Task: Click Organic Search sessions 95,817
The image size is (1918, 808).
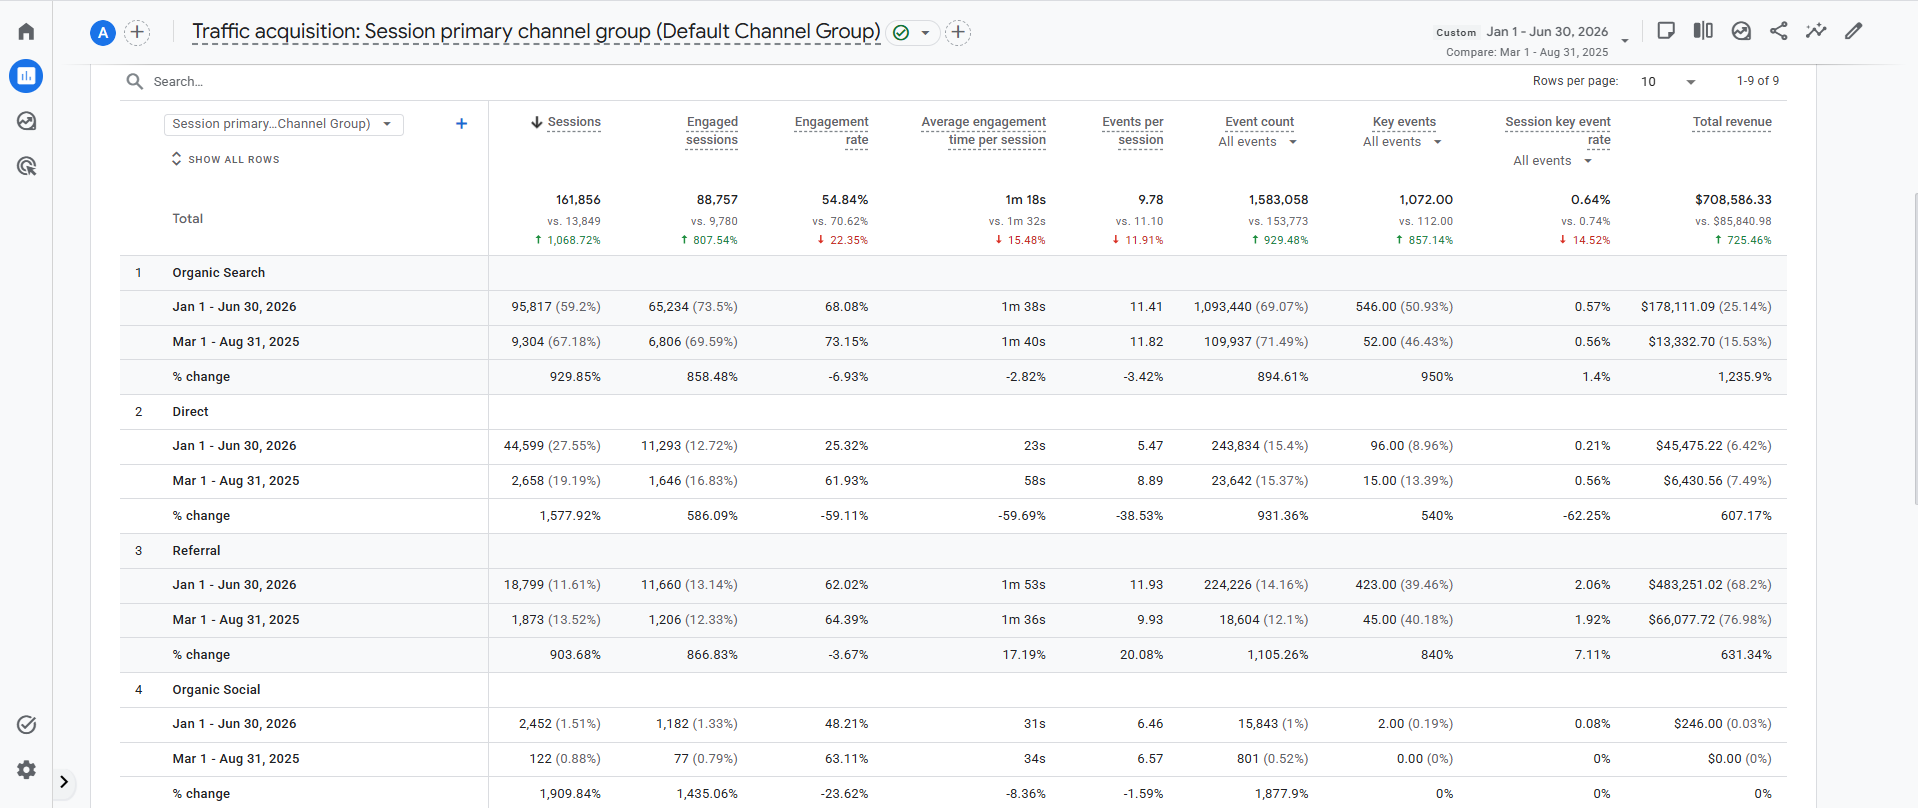Action: 531,307
